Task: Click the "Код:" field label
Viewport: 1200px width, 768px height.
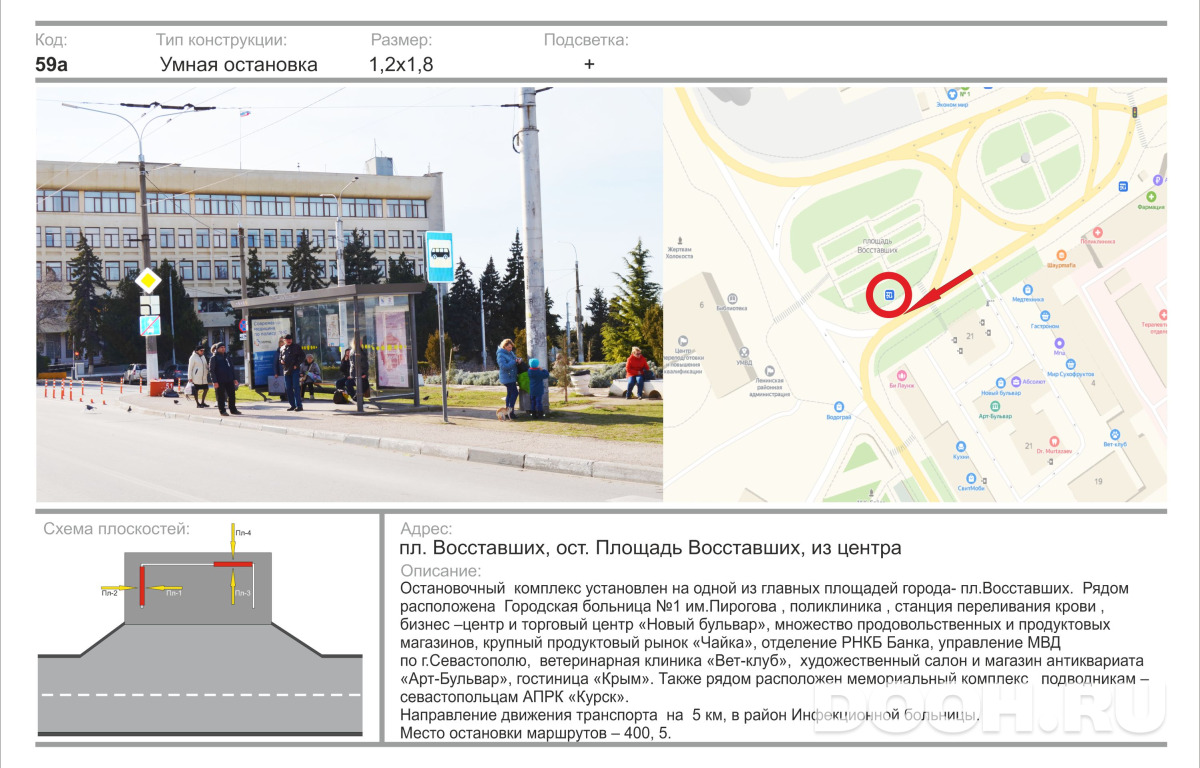Action: (x=51, y=40)
